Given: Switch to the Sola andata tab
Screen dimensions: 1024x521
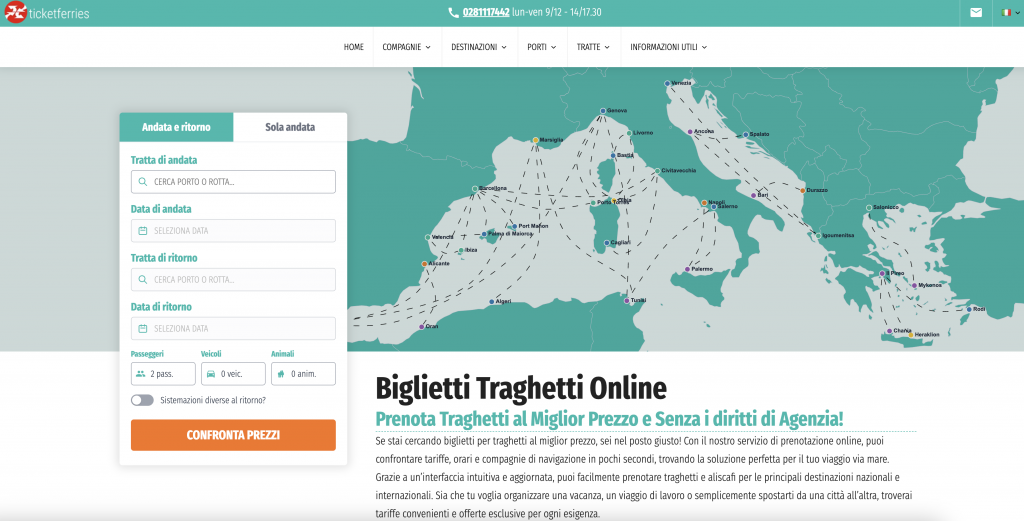Looking at the screenshot, I should coord(290,127).
